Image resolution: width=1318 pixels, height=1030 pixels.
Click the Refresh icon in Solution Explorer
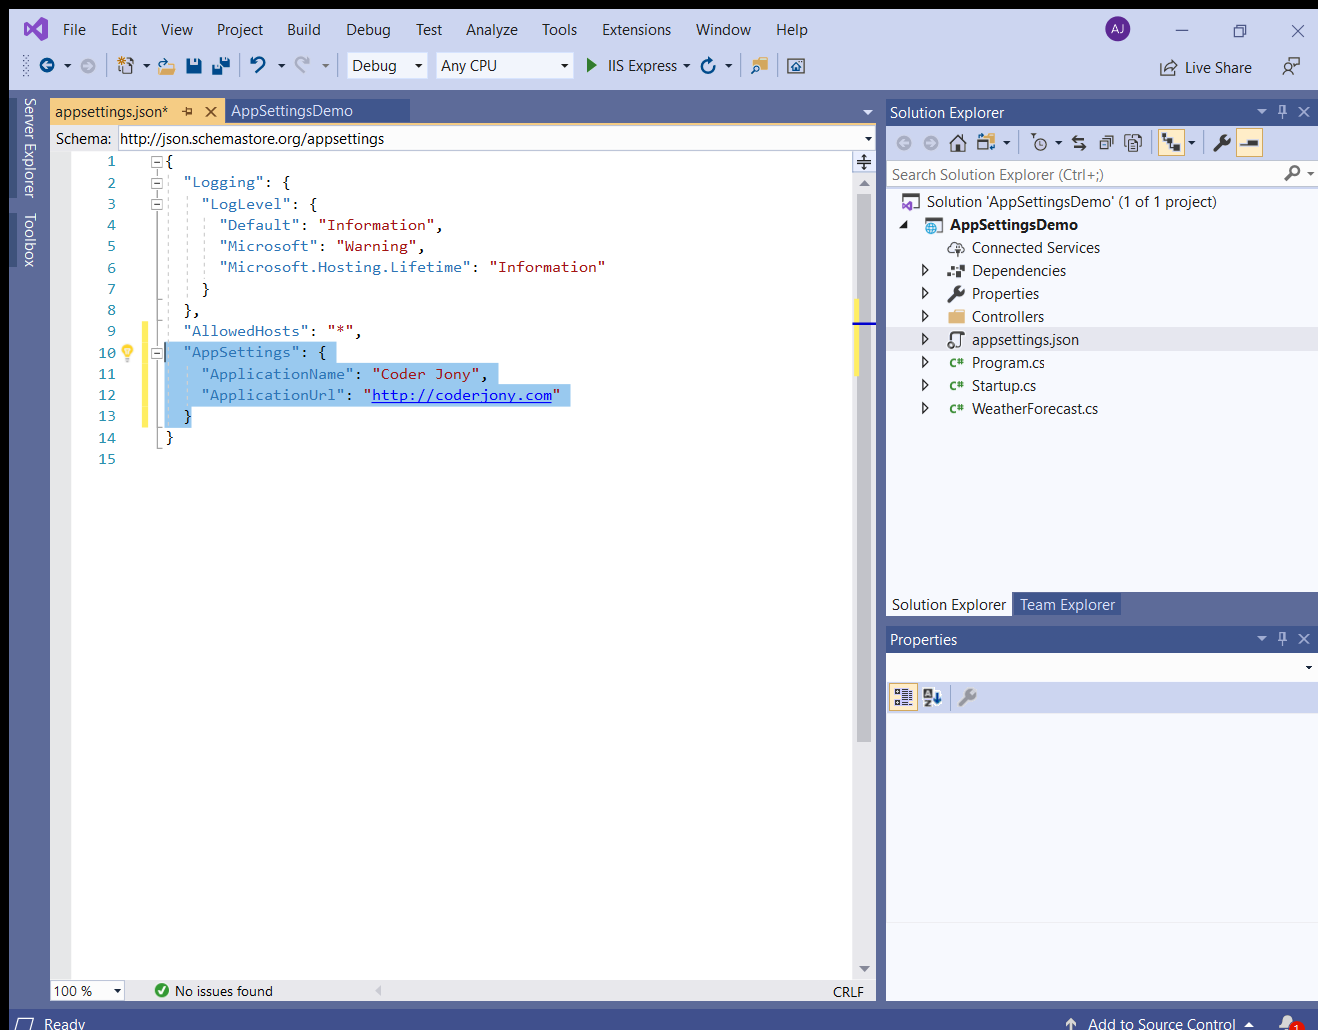(1078, 143)
